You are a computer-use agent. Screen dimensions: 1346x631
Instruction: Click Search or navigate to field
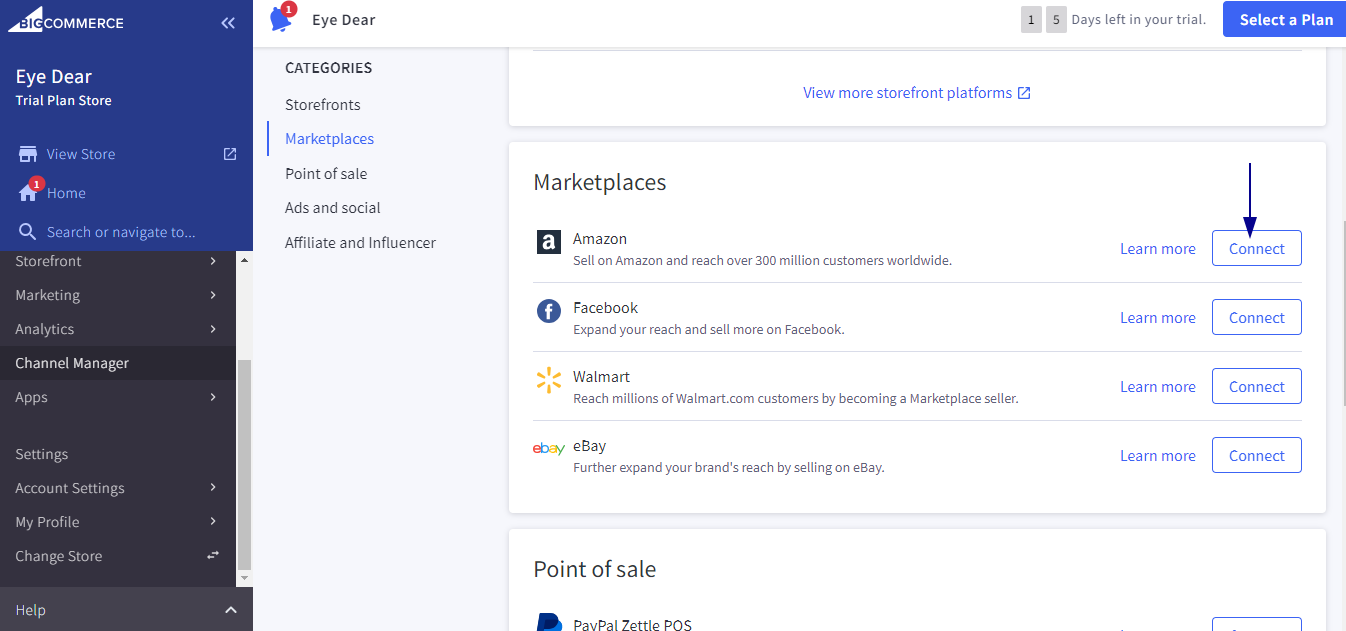(121, 232)
